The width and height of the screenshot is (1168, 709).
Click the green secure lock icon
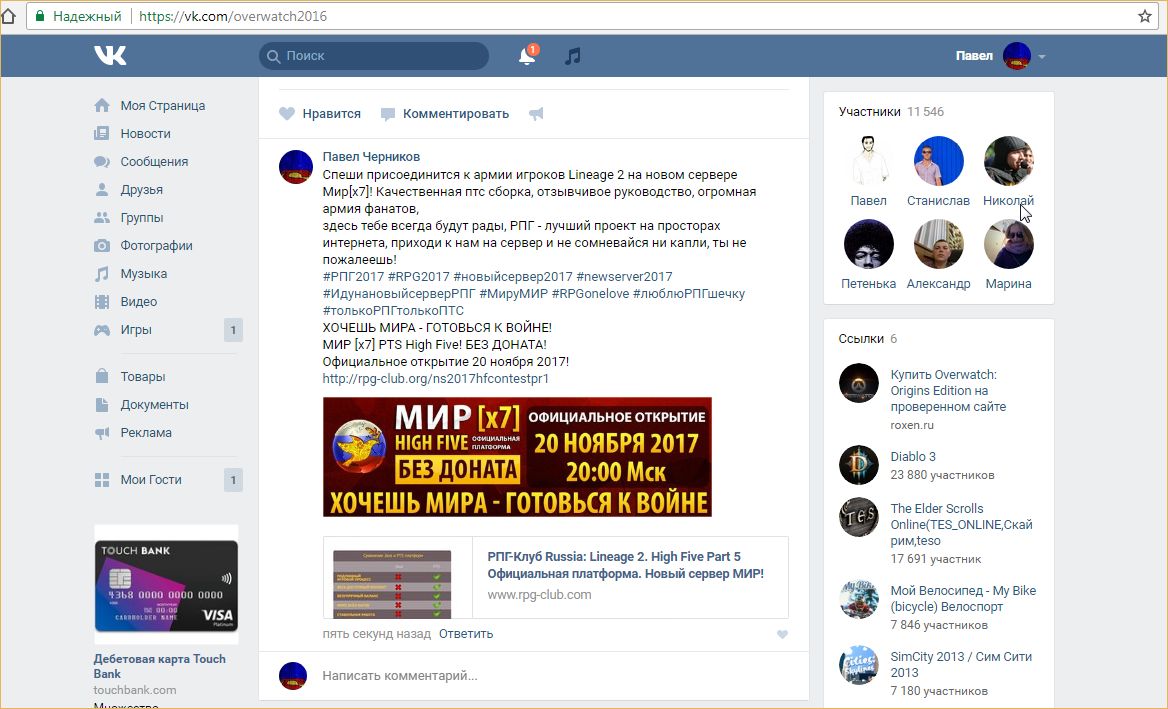(x=39, y=16)
